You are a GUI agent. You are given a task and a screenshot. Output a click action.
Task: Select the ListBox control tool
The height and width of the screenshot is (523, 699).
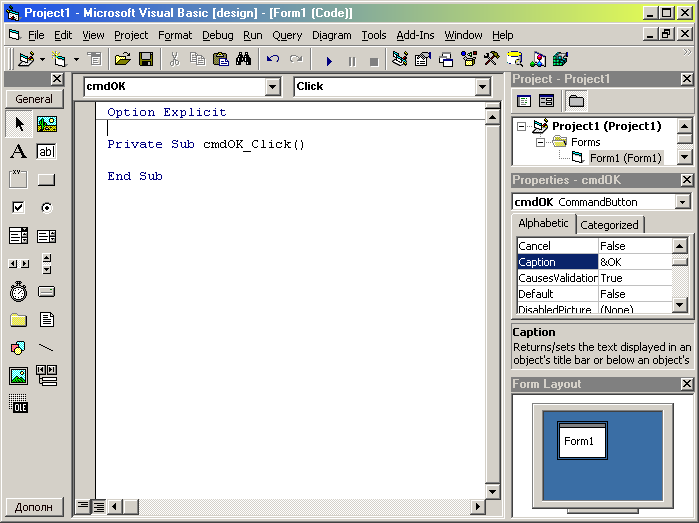pyautogui.click(x=47, y=236)
